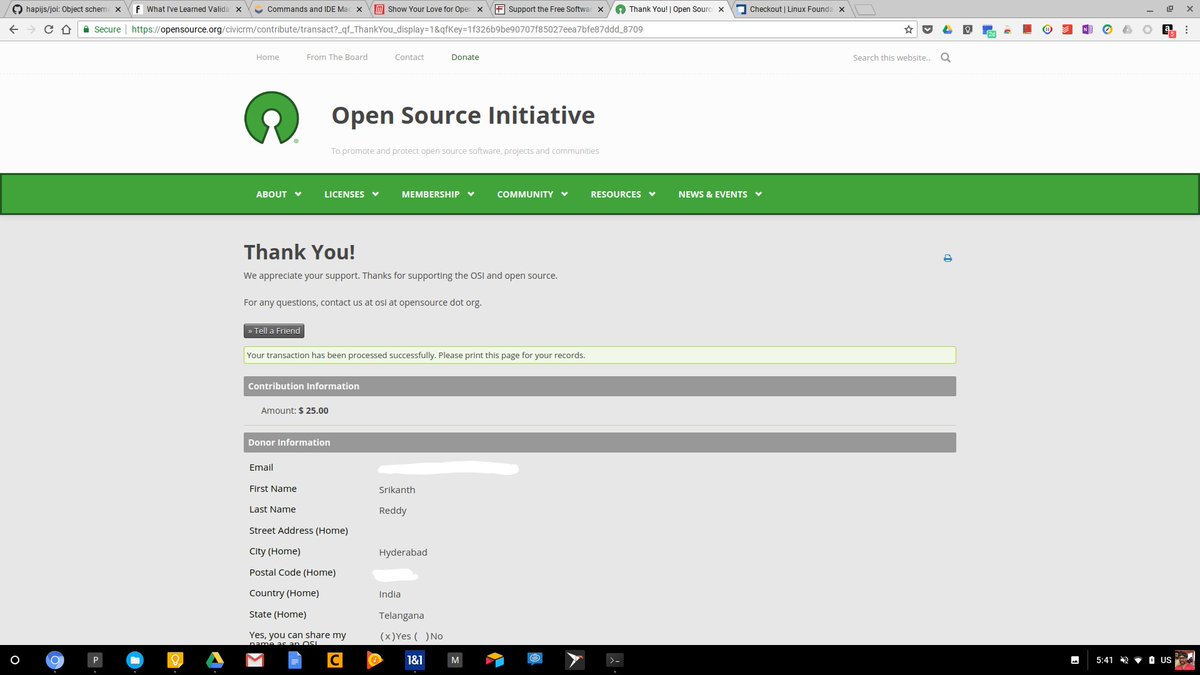This screenshot has width=1200, height=675.
Task: Expand the RESOURCES dropdown menu
Action: pyautogui.click(x=623, y=194)
